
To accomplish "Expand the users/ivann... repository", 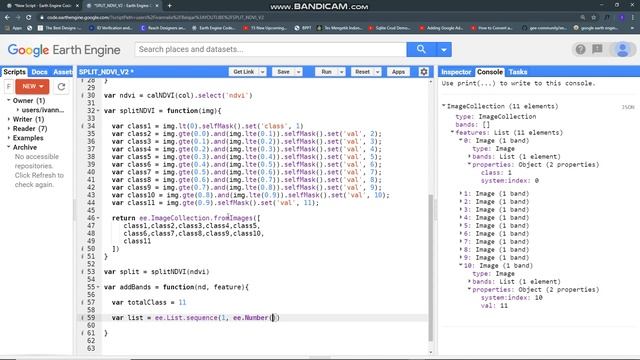I will [18, 110].
